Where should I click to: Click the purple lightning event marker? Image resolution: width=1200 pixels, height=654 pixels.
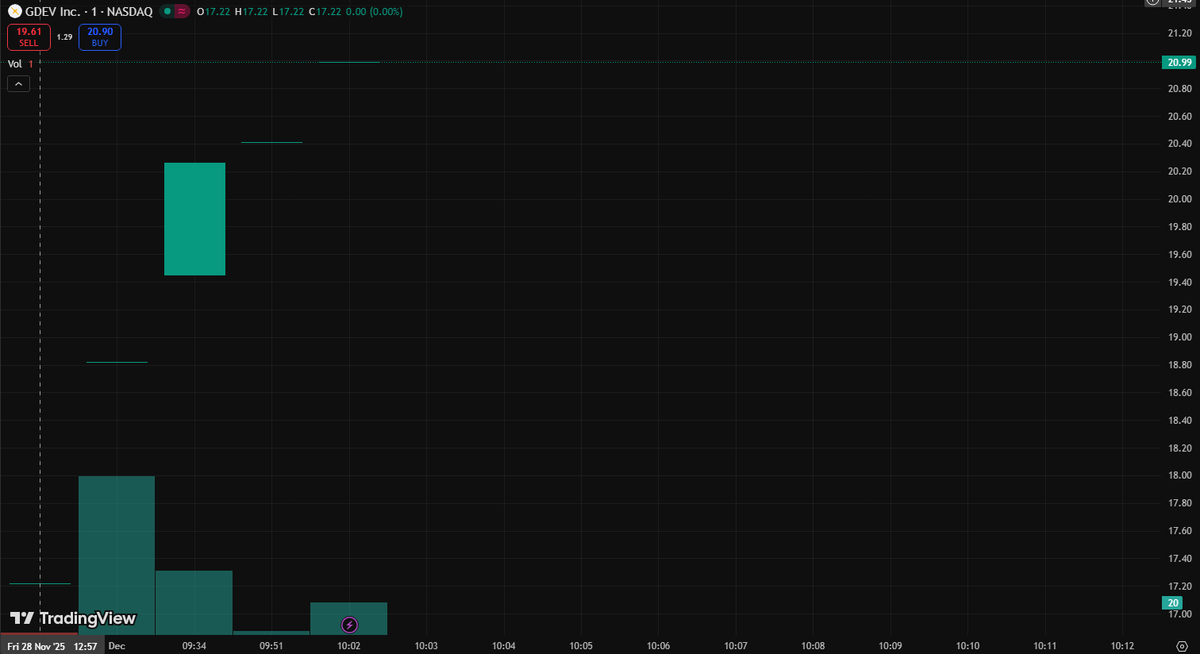click(349, 625)
